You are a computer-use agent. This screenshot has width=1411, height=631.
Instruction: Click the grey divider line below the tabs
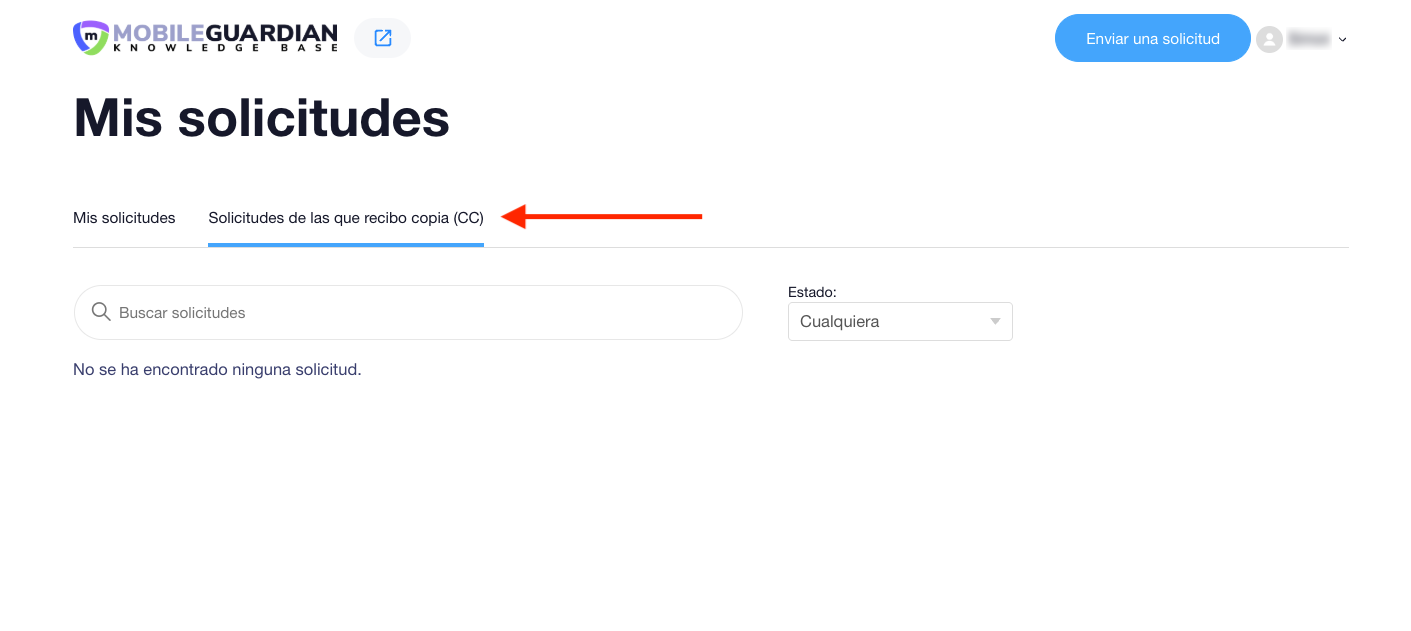point(900,247)
